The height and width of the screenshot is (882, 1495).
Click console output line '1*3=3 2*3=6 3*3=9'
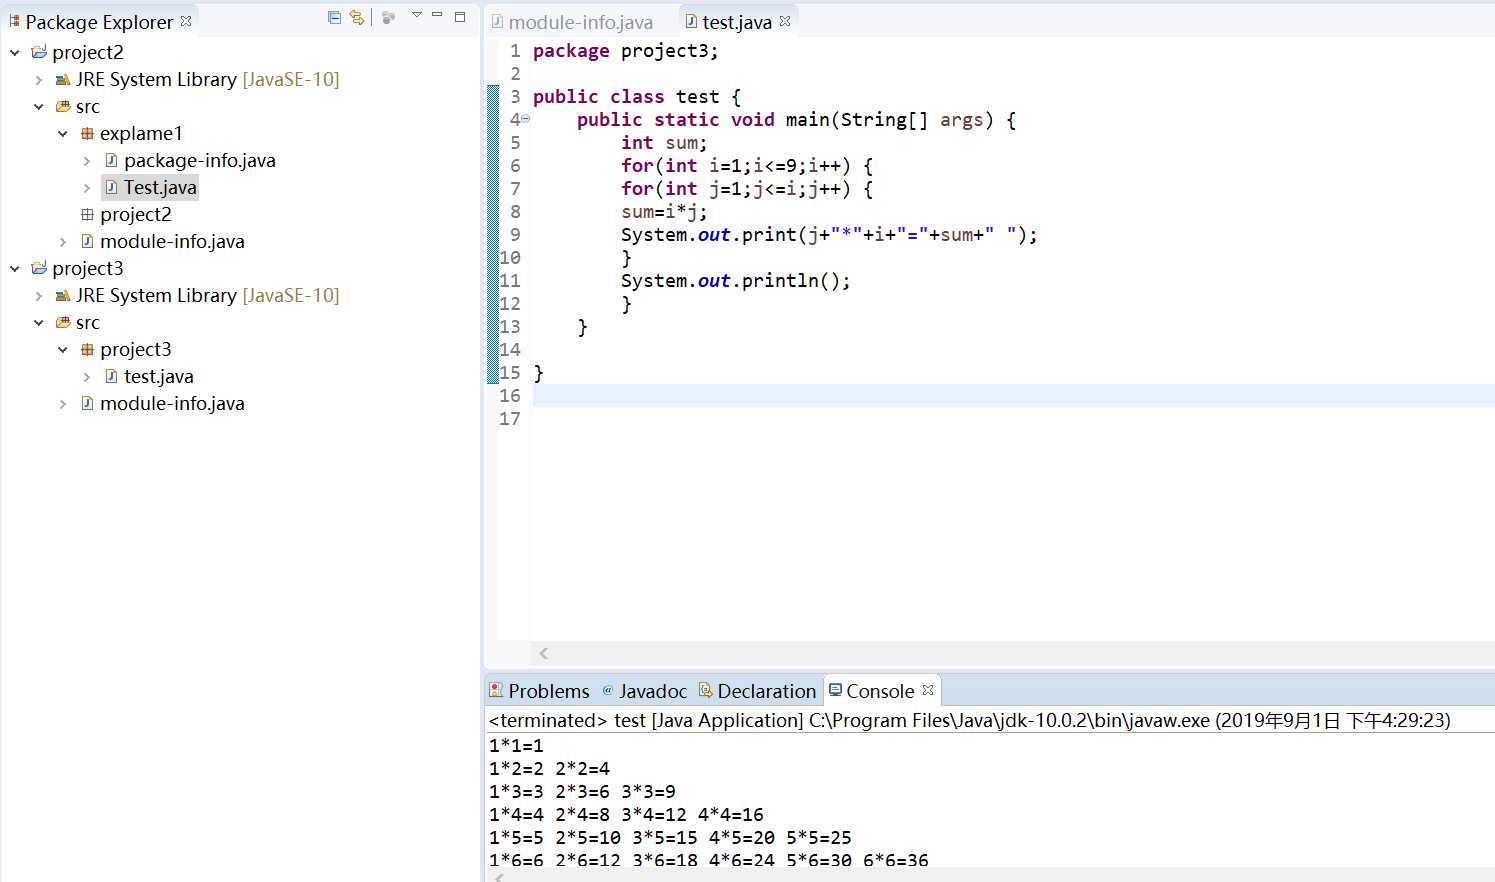pos(582,792)
